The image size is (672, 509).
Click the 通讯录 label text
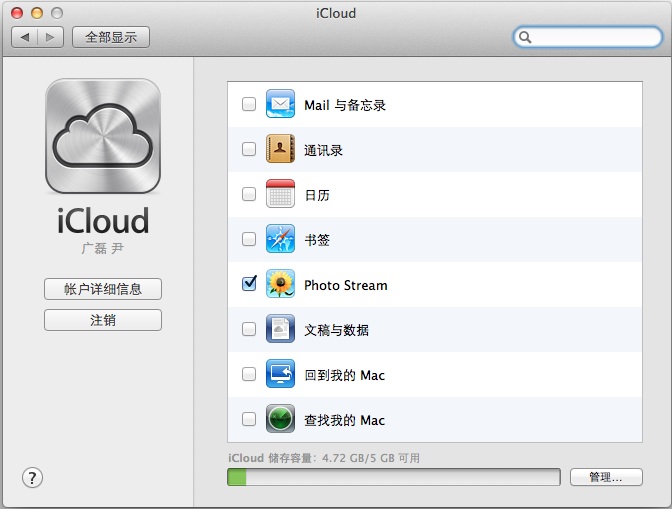point(324,150)
